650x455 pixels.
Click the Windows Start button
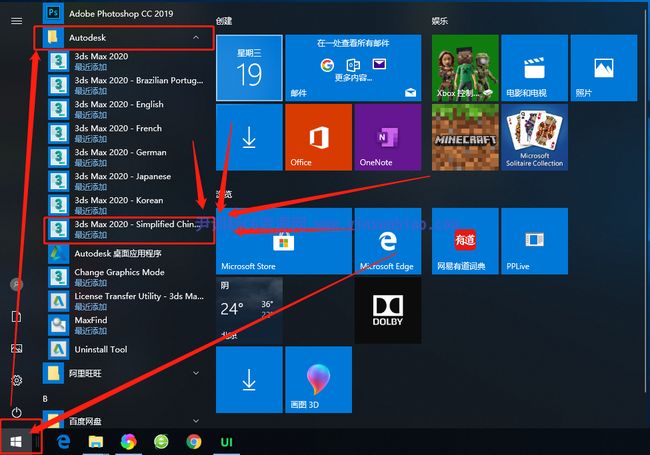[x=16, y=442]
